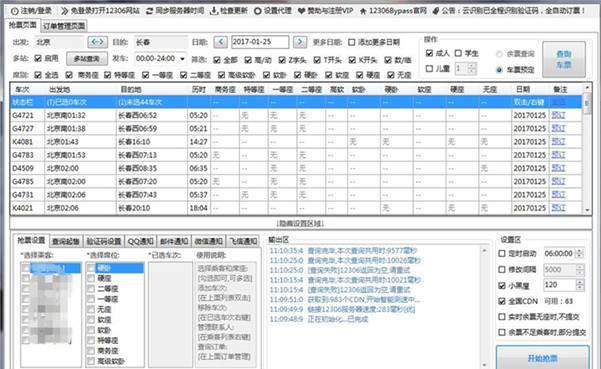The width and height of the screenshot is (601, 369).
Task: Toggle the 成人 passenger checkbox
Action: 429,53
